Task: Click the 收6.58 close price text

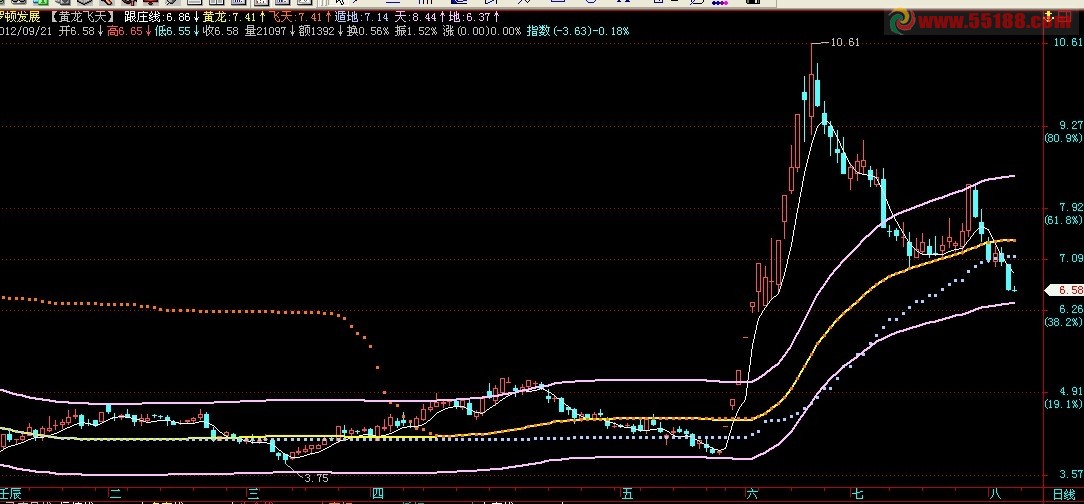Action: click(221, 31)
